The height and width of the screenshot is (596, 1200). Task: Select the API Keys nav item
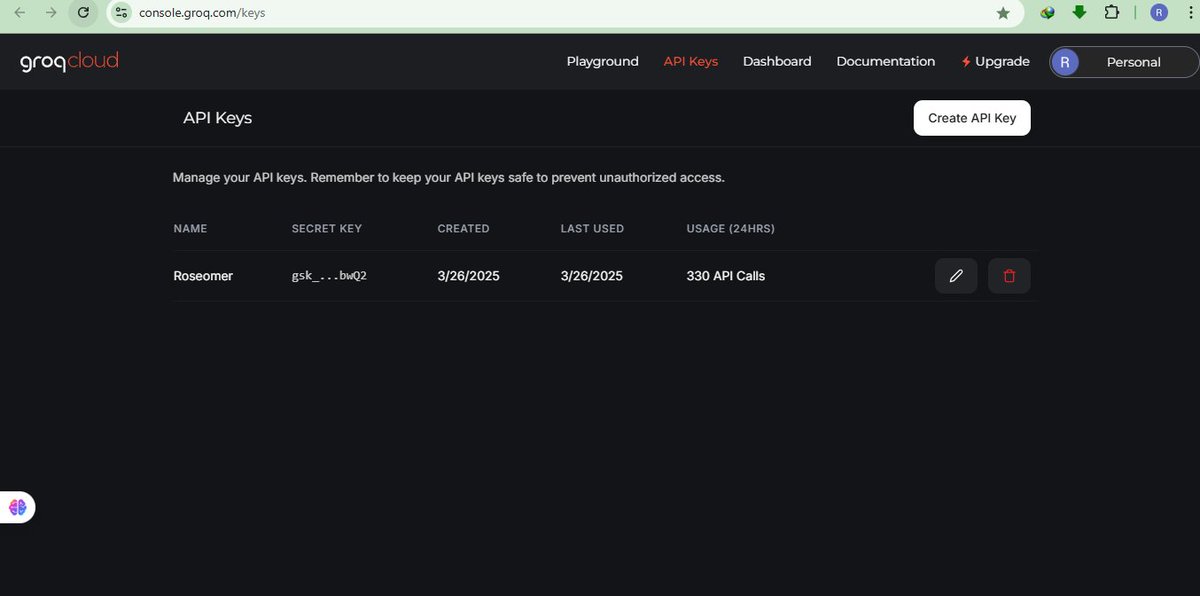[x=691, y=61]
